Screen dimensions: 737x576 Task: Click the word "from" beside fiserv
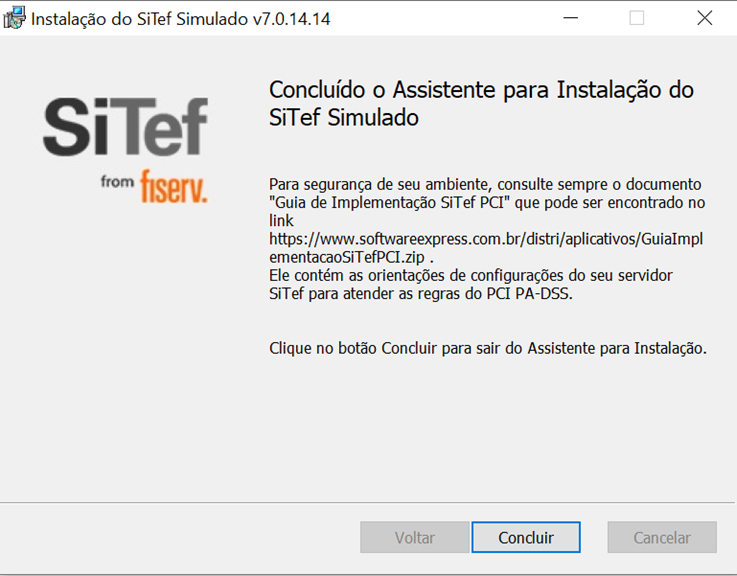point(117,181)
